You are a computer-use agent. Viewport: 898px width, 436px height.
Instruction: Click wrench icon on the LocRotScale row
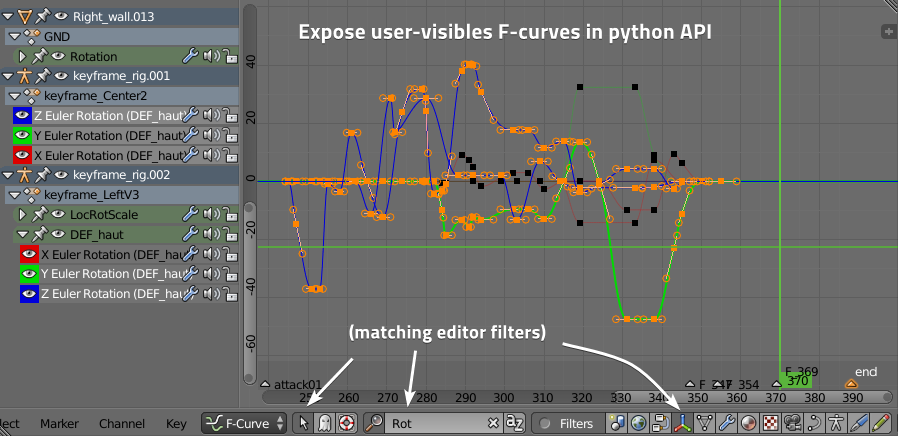(x=190, y=214)
